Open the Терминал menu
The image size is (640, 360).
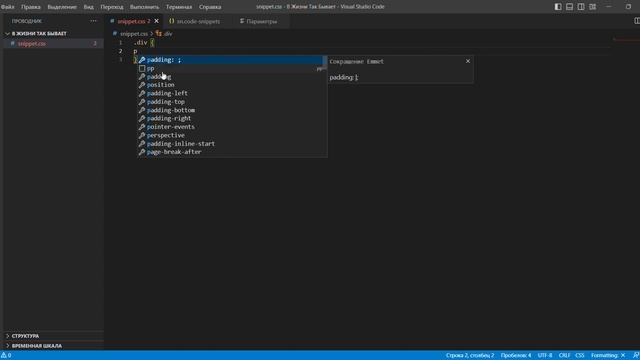[179, 7]
